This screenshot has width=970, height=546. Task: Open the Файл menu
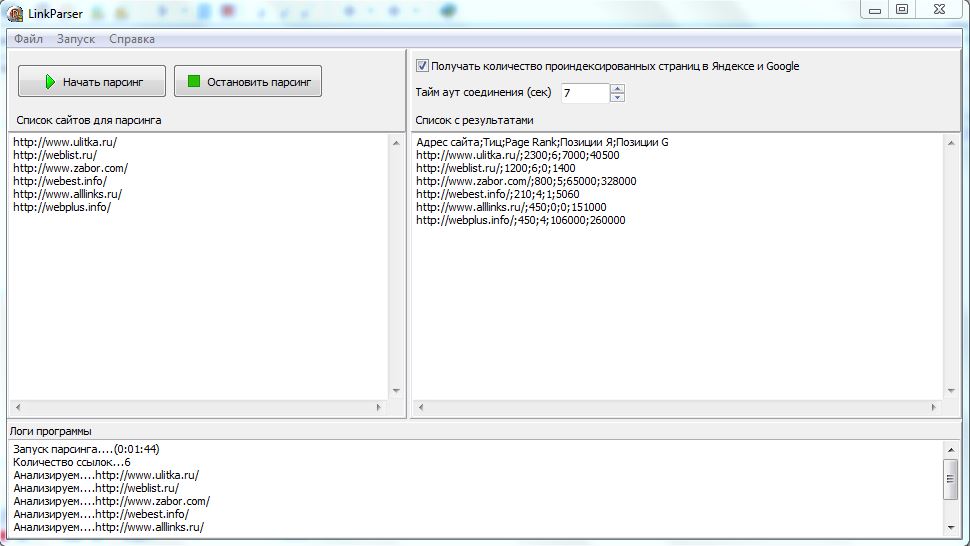click(28, 39)
